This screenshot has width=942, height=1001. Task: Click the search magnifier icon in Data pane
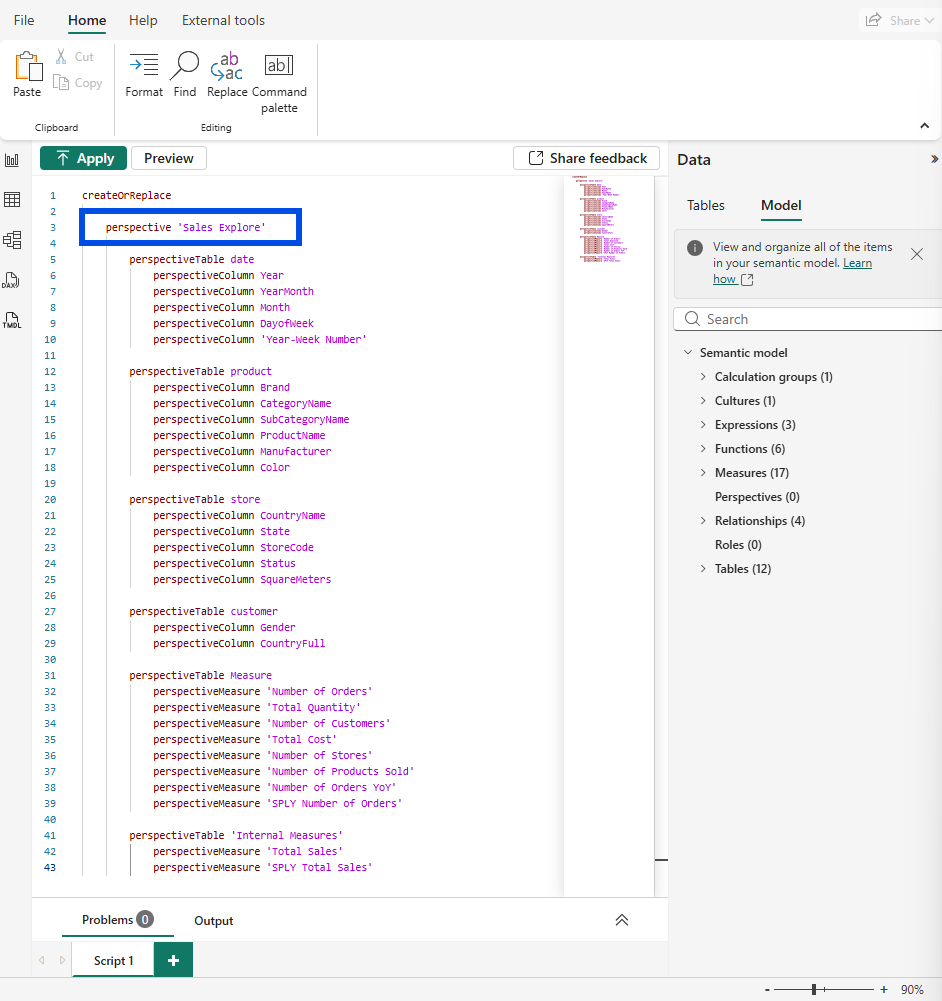[x=692, y=319]
